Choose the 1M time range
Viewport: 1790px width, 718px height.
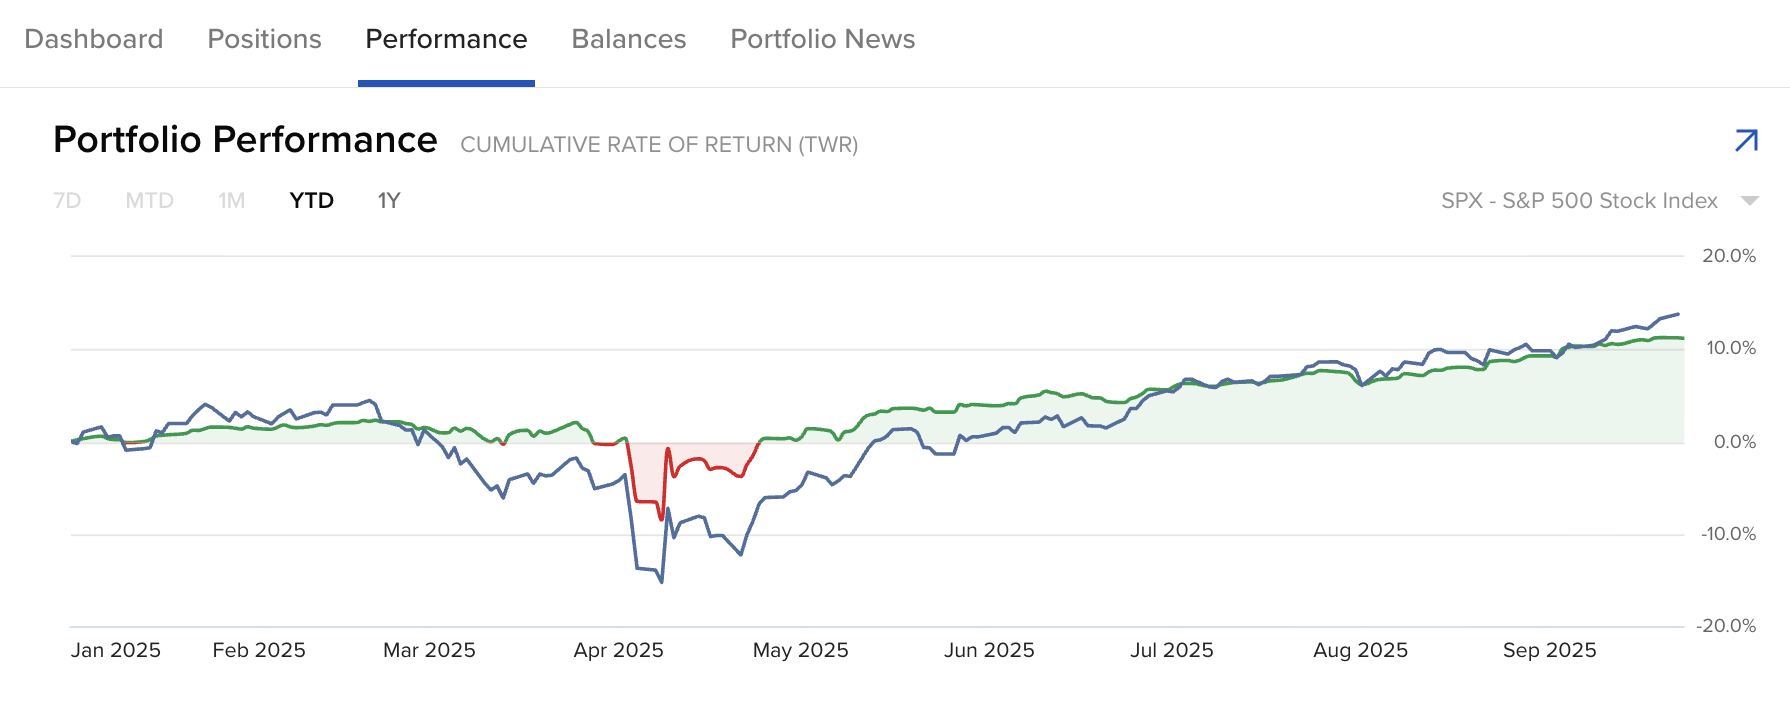231,201
